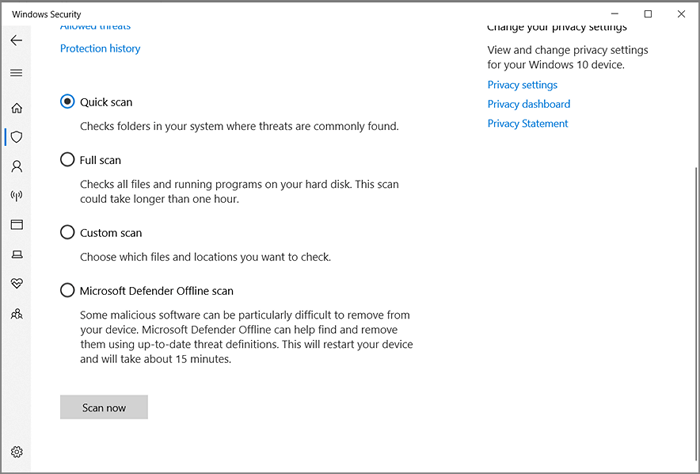Viewport: 700px width, 474px height.
Task: Open Account protection person icon
Action: click(16, 166)
